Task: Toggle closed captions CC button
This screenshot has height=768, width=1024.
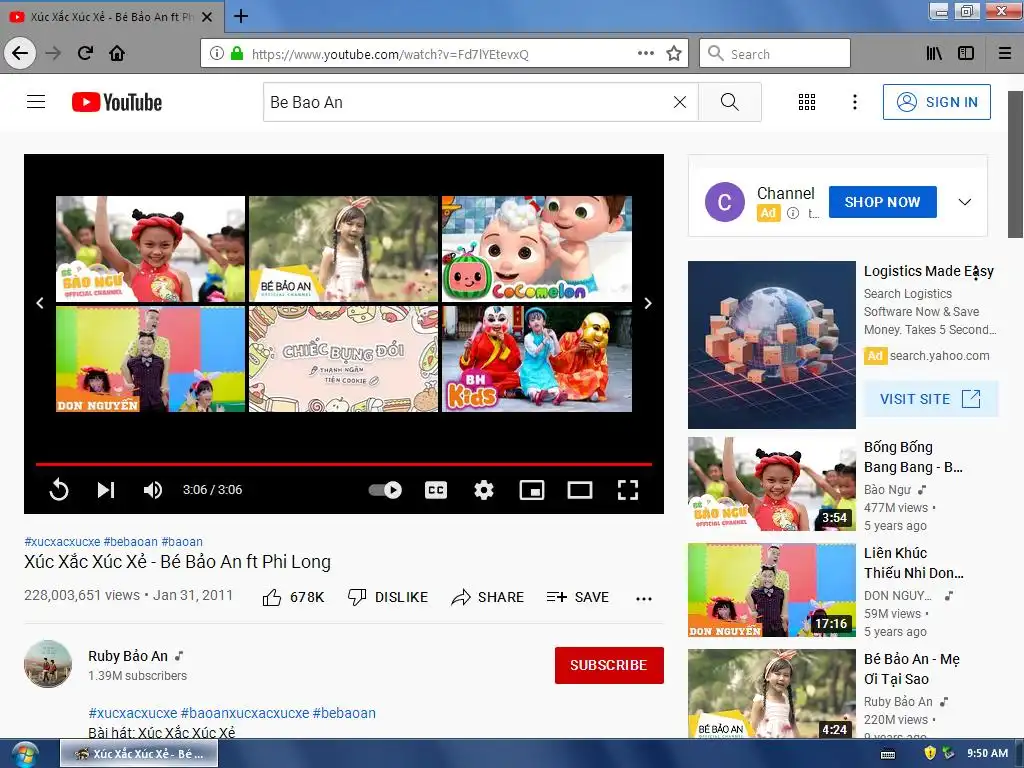Action: click(x=436, y=490)
